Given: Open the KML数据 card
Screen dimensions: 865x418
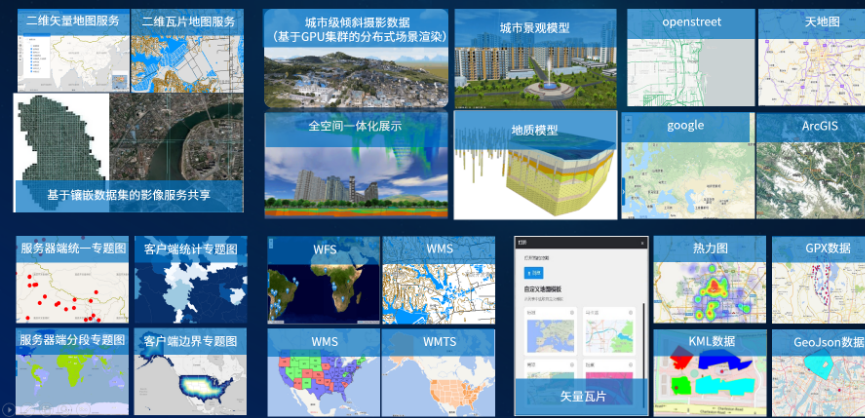Looking at the screenshot, I should [710, 373].
